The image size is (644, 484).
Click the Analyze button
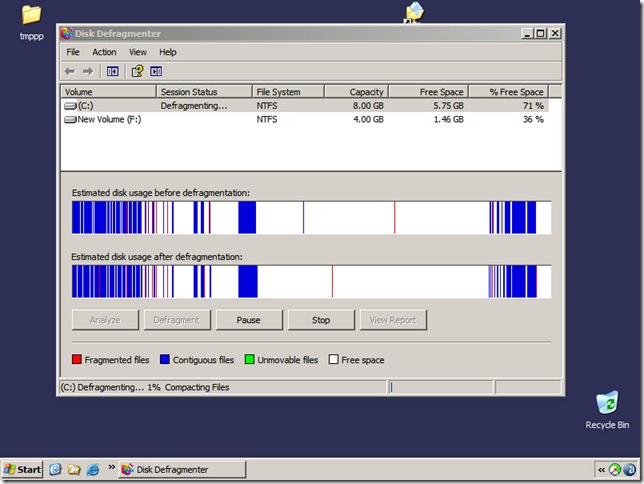[x=105, y=320]
